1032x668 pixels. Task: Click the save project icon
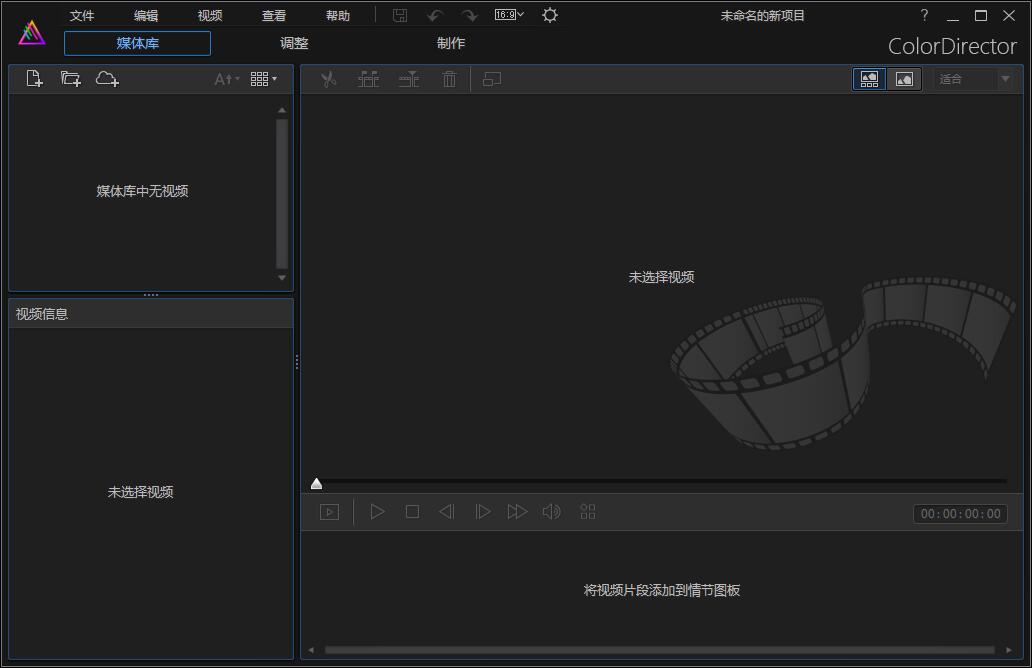[400, 15]
